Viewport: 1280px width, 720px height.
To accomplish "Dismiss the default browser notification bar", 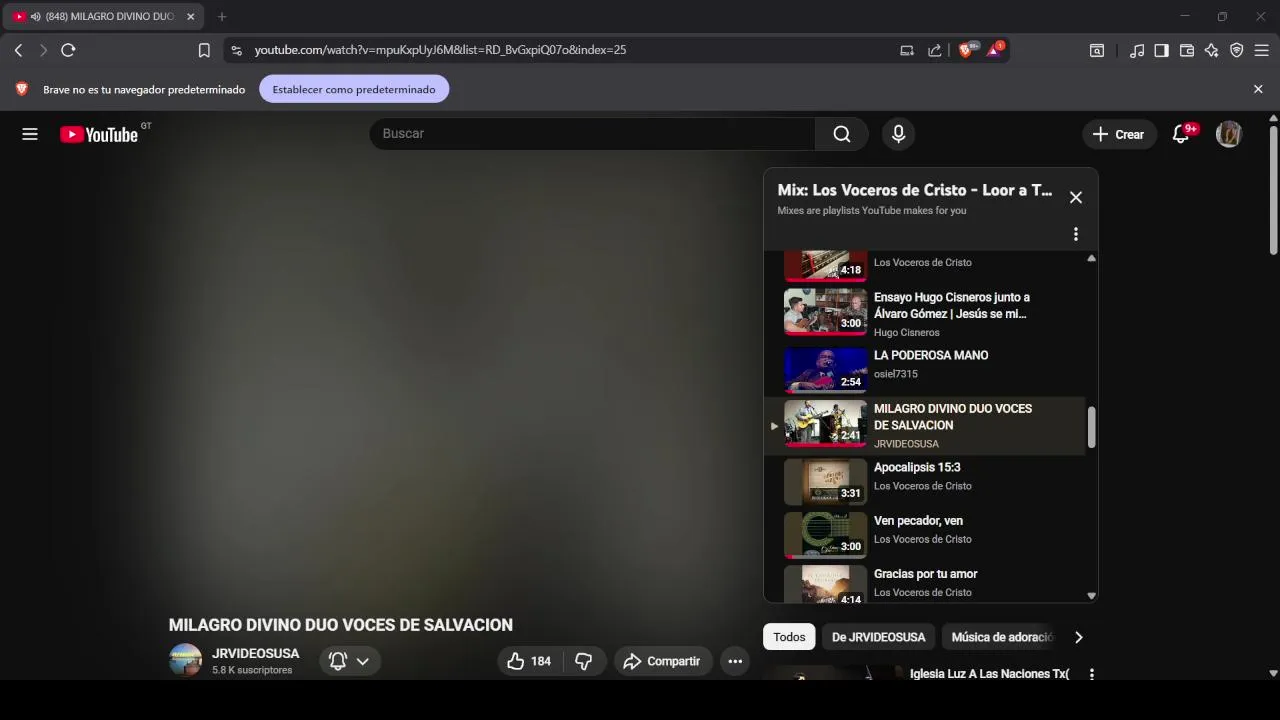I will [1258, 89].
